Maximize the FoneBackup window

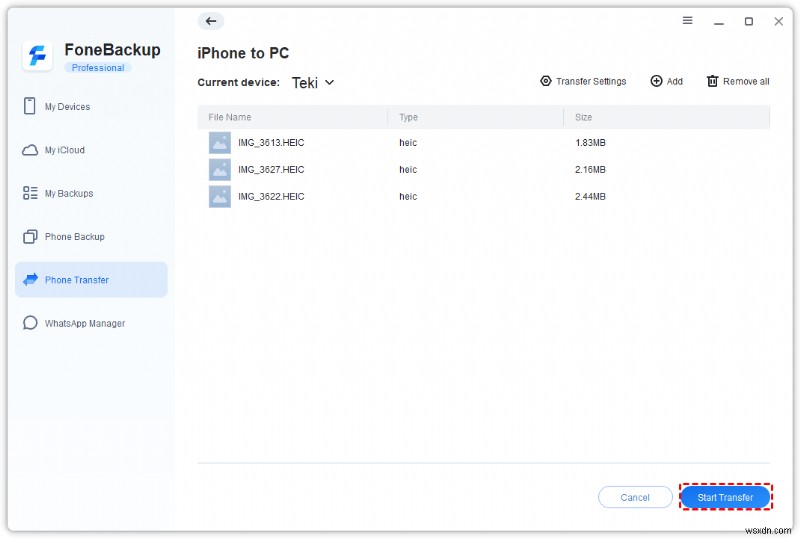coord(748,21)
